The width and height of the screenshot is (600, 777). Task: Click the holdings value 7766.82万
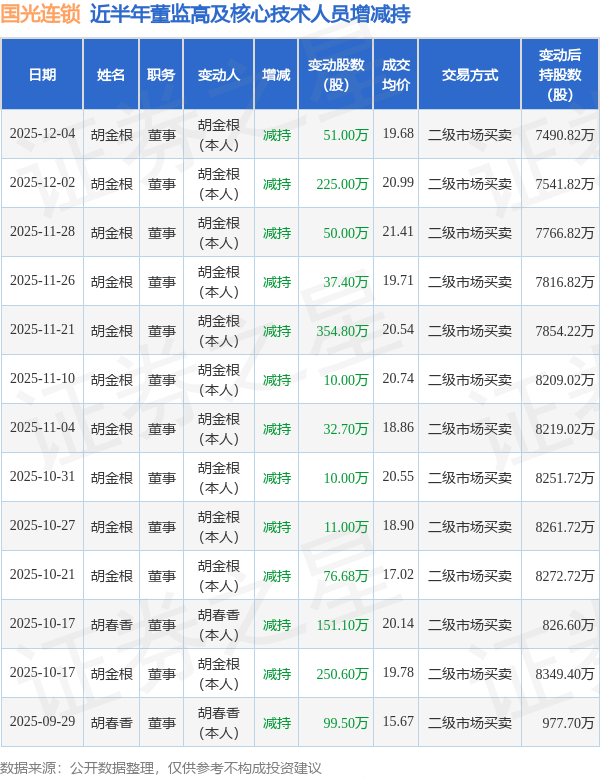564,233
